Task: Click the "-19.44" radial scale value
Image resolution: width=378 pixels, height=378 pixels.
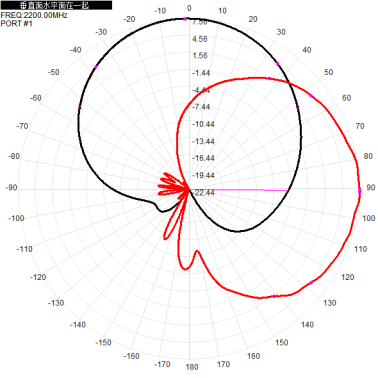Action: point(203,175)
